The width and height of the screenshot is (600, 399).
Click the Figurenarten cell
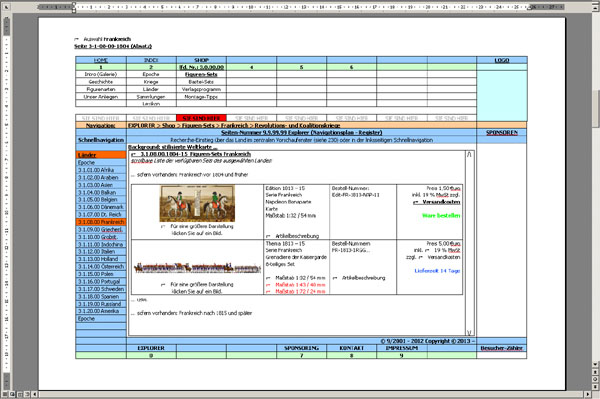(x=101, y=89)
